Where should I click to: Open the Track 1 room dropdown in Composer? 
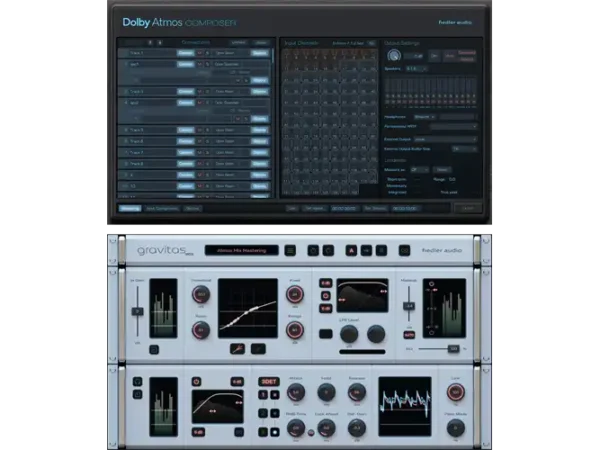pos(232,53)
